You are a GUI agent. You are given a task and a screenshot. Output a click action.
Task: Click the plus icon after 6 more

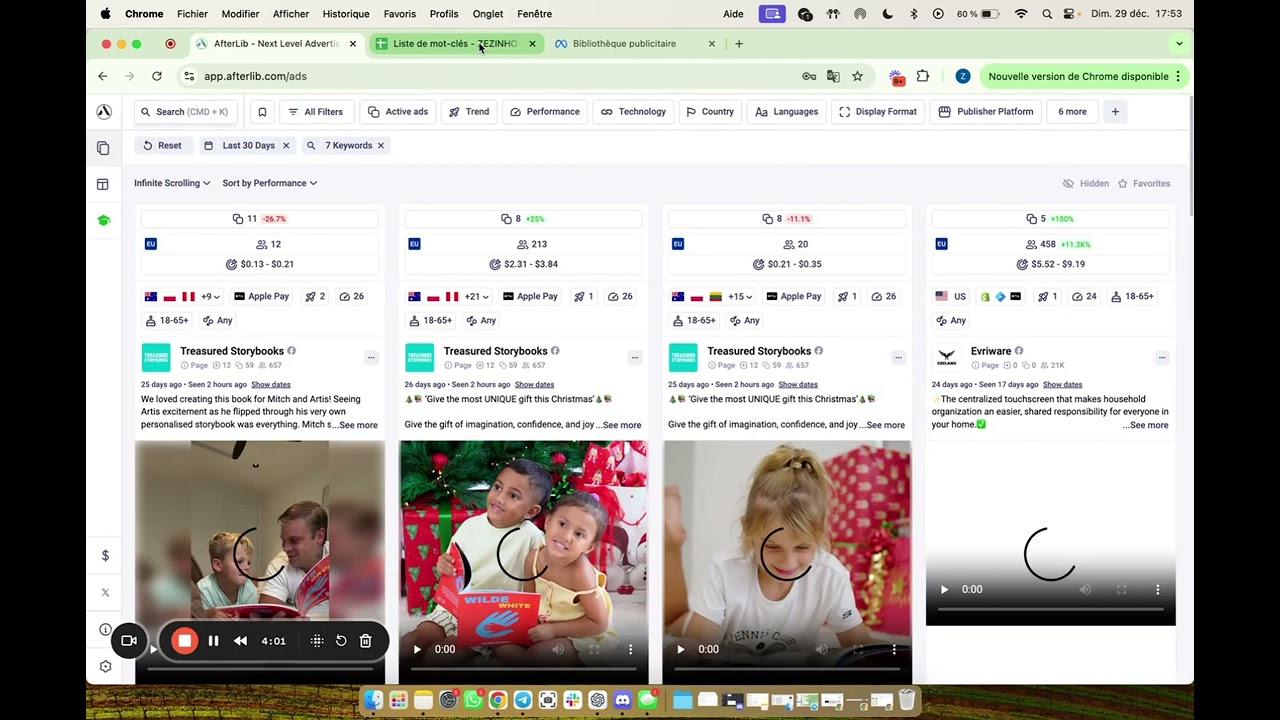click(x=1115, y=112)
